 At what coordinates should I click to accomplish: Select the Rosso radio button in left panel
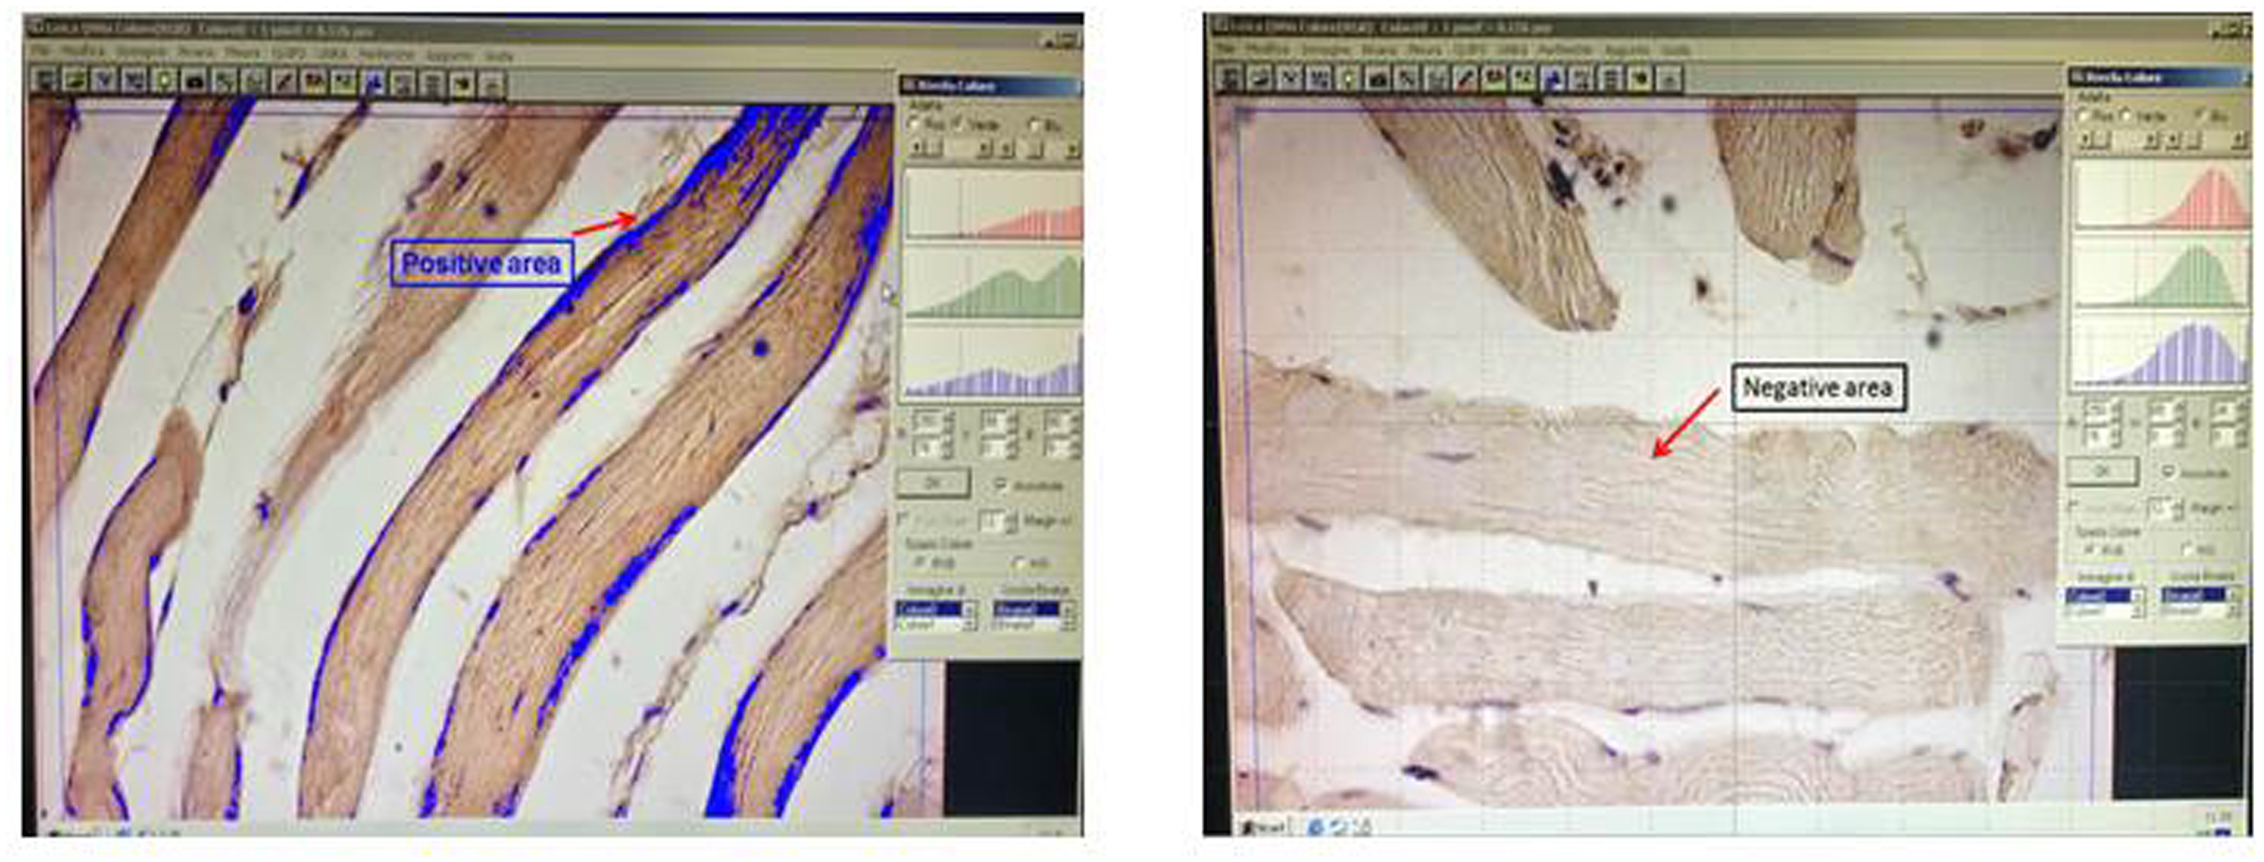point(914,123)
